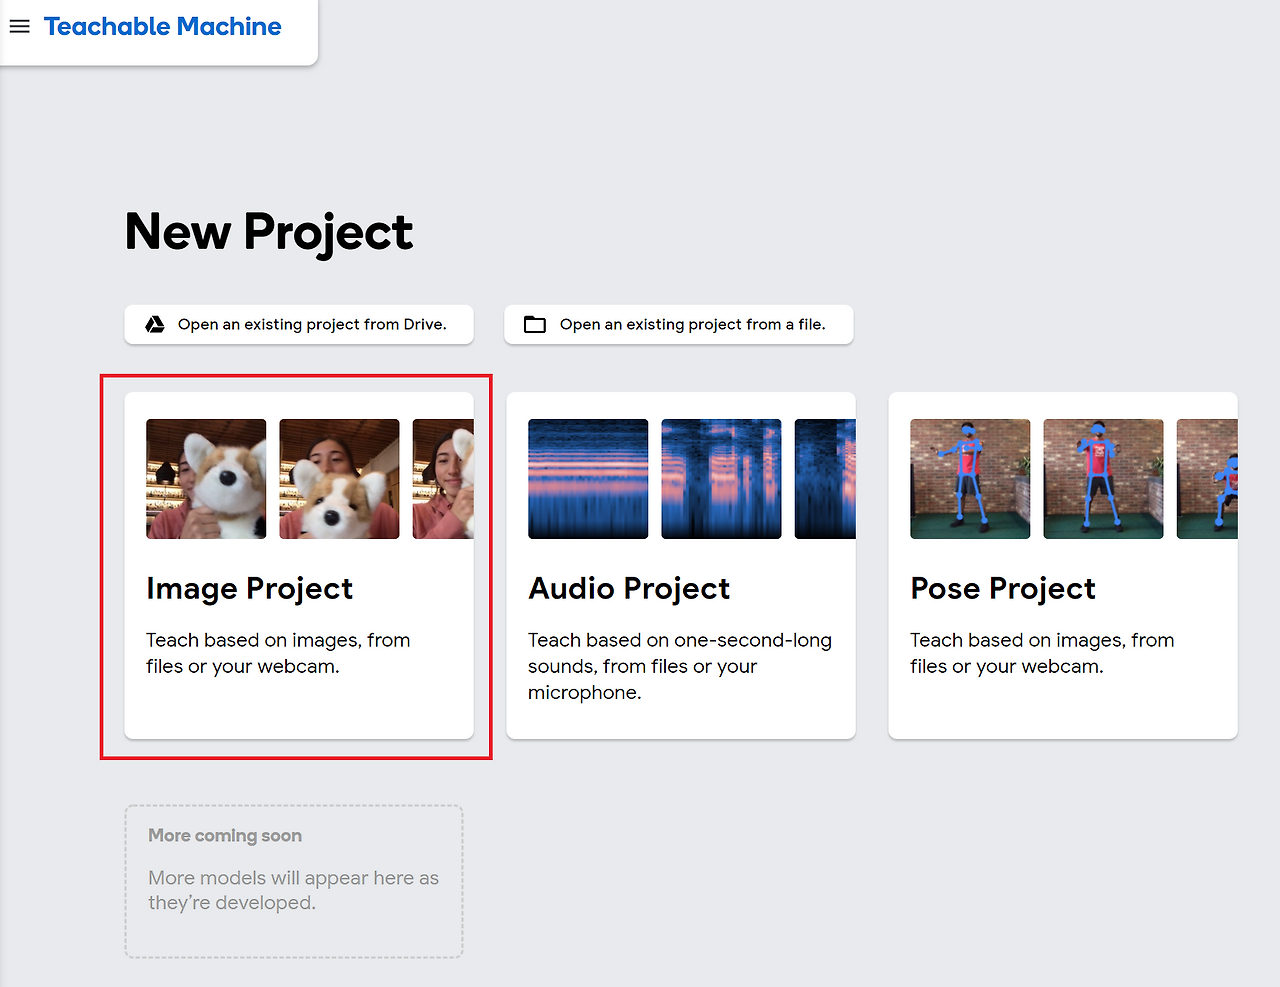The image size is (1280, 987).
Task: Select the Image Project title
Action: (250, 589)
